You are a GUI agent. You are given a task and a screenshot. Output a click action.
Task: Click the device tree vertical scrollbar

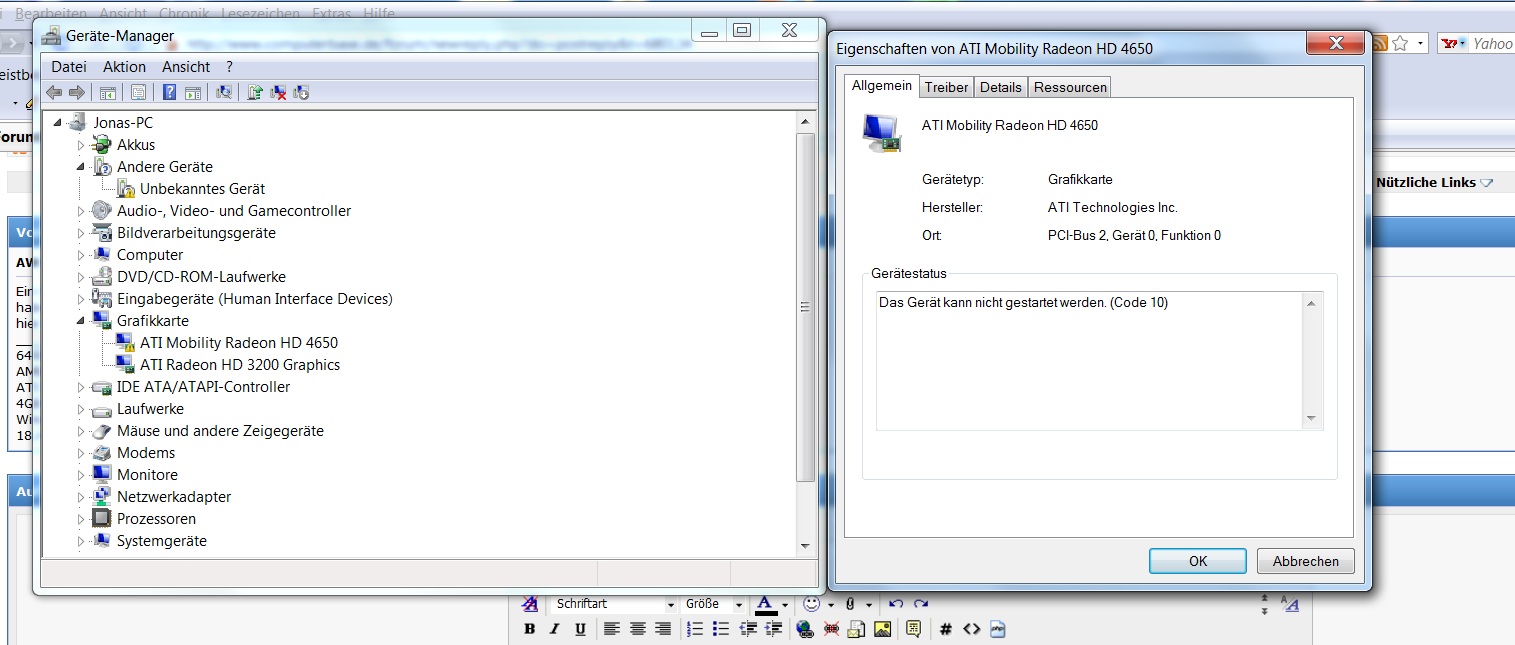[x=804, y=332]
